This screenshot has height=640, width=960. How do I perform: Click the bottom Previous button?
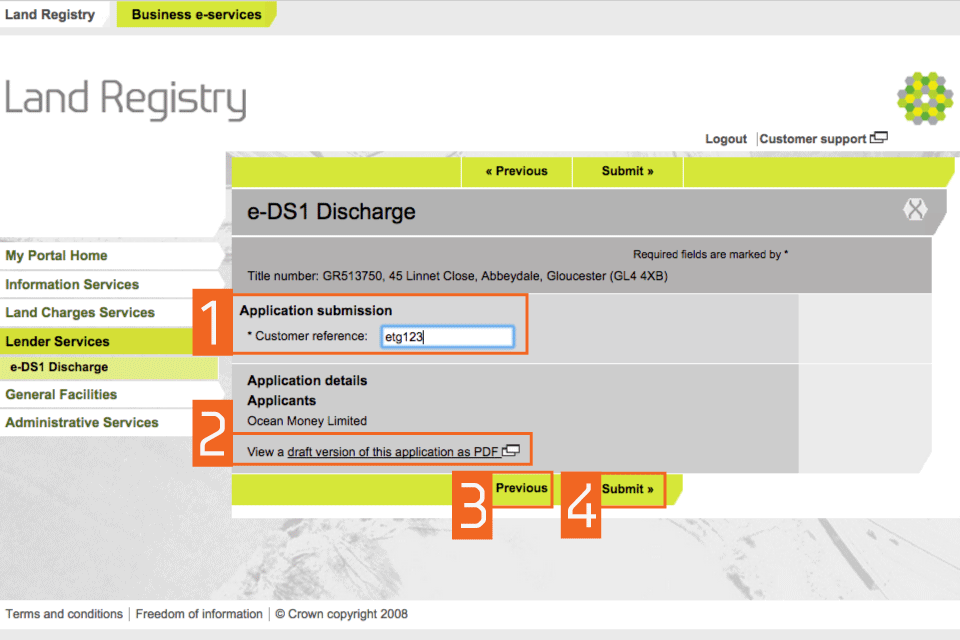[522, 488]
